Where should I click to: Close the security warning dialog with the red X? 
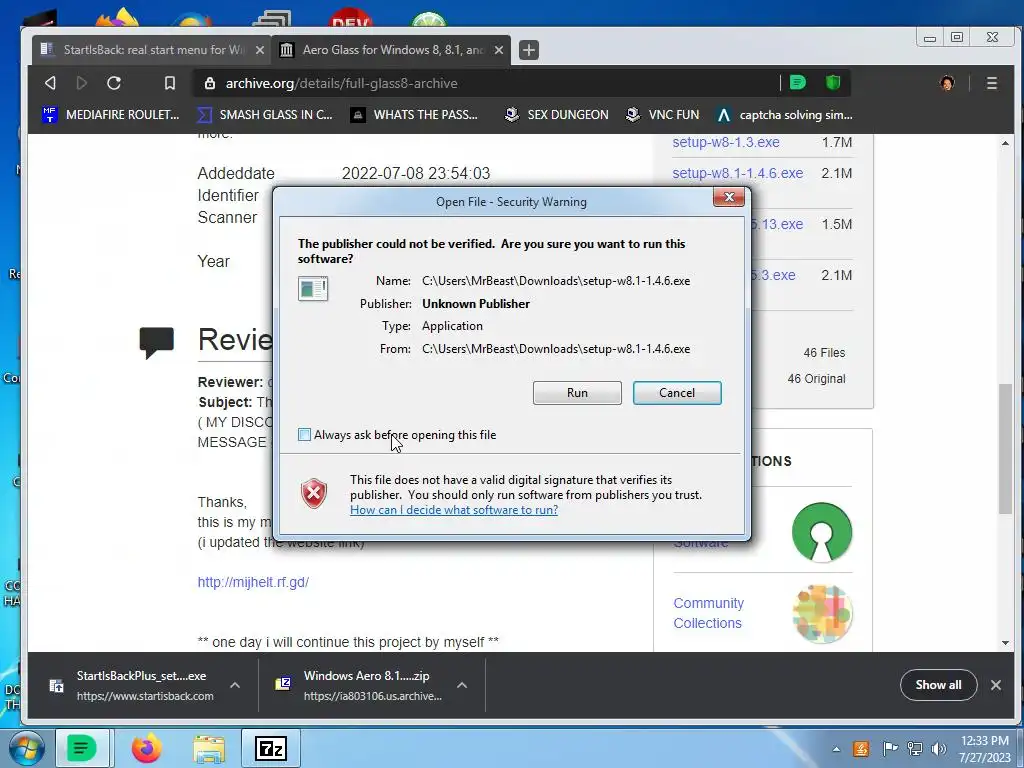coord(729,197)
